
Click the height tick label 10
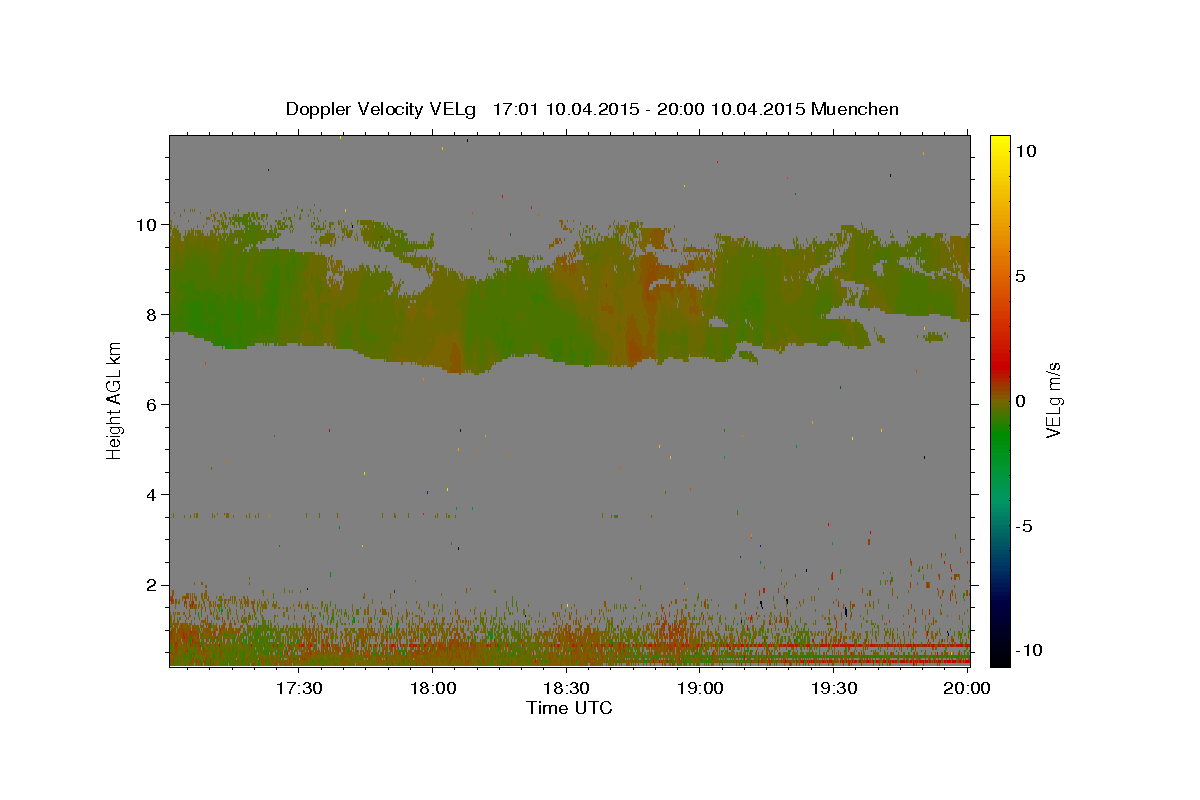pos(149,225)
